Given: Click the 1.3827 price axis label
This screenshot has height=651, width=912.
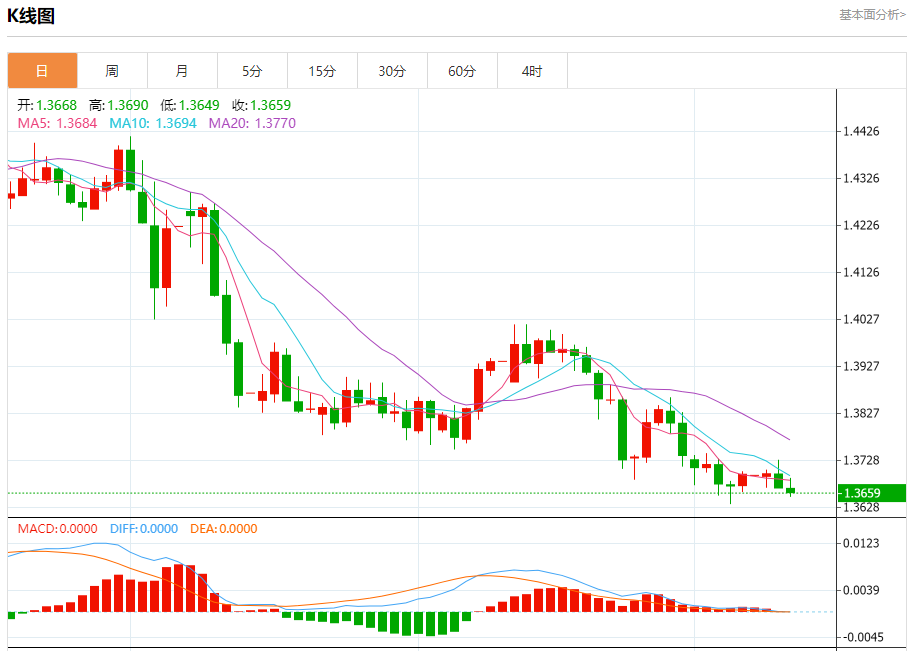Looking at the screenshot, I should tap(861, 414).
